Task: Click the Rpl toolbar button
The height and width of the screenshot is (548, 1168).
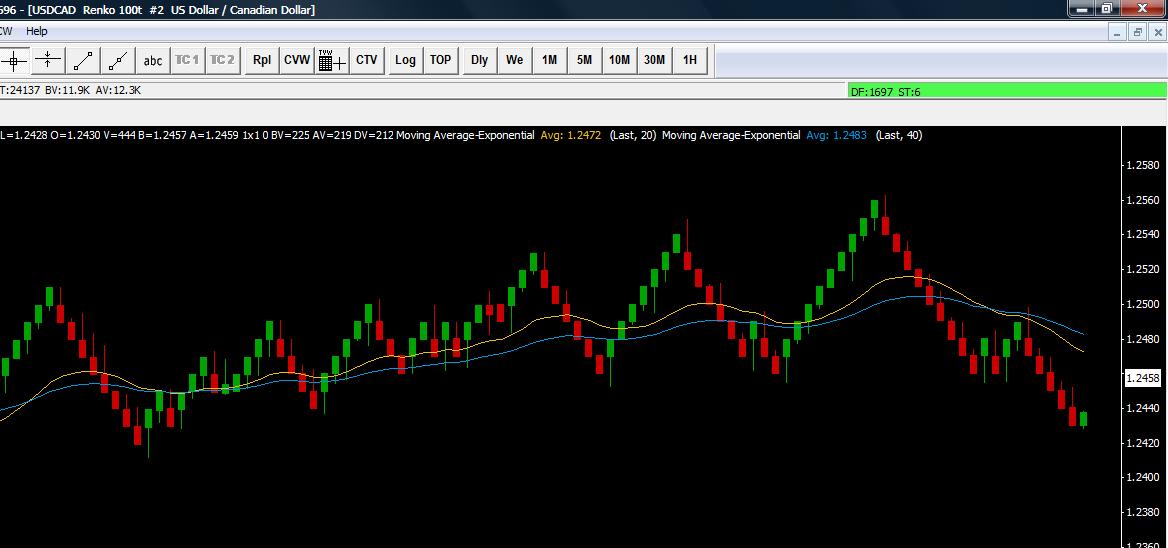Action: (x=262, y=60)
